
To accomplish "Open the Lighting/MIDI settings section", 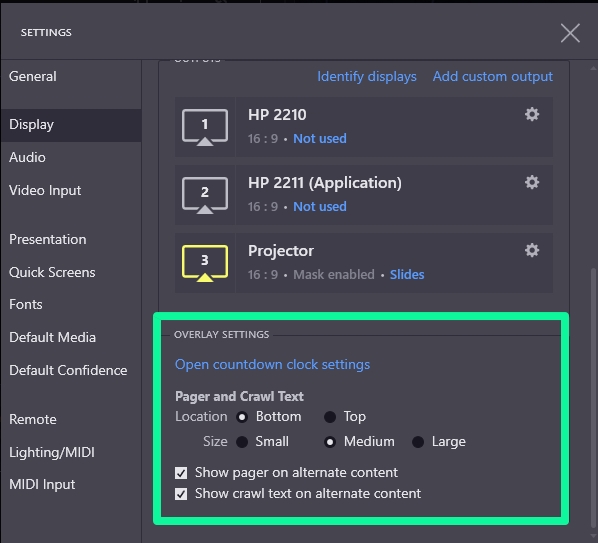I will [x=71, y=452].
